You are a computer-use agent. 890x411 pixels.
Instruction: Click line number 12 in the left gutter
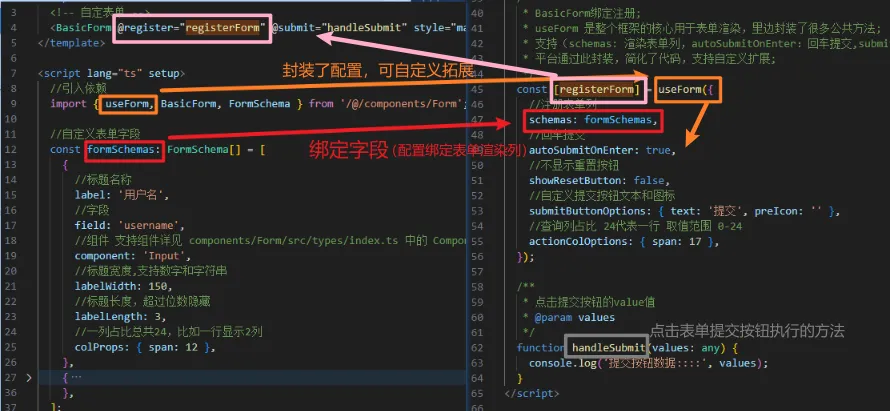[13, 150]
